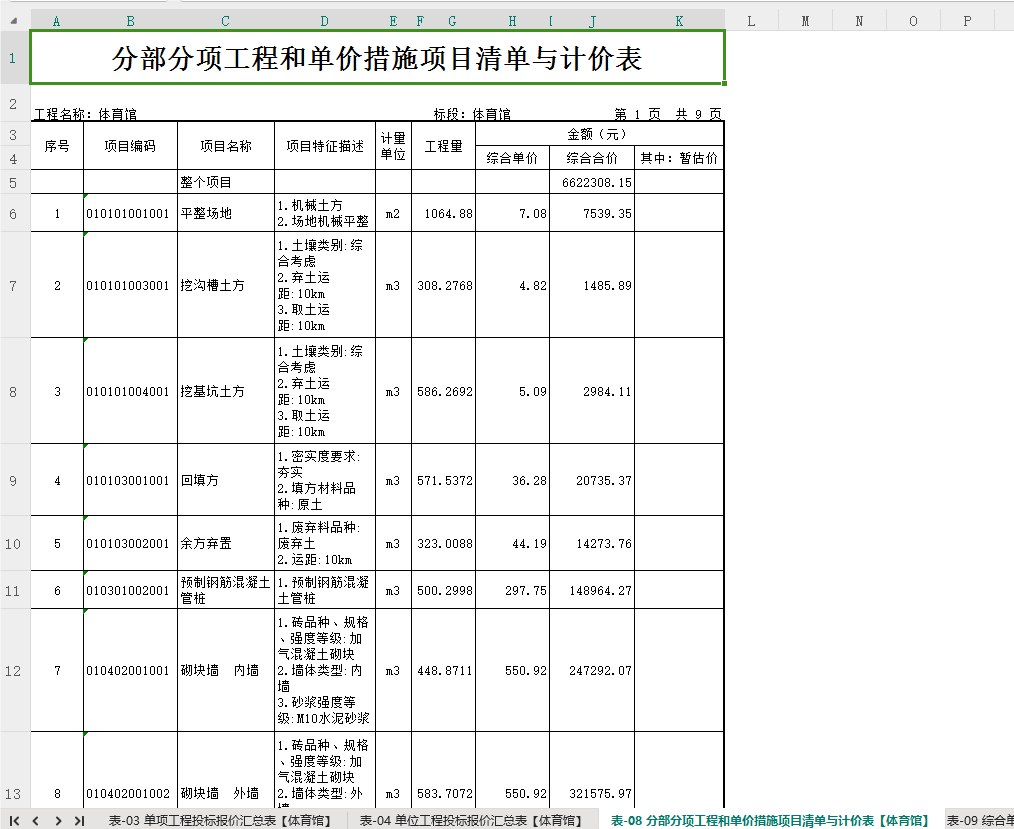Click the title cell 分部分项工程和单价措施项目清单与计价表
The image size is (1014, 829).
point(377,58)
